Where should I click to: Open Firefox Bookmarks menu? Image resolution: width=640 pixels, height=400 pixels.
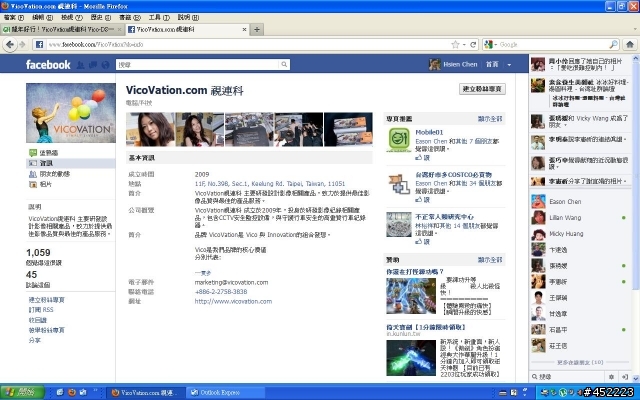point(130,18)
